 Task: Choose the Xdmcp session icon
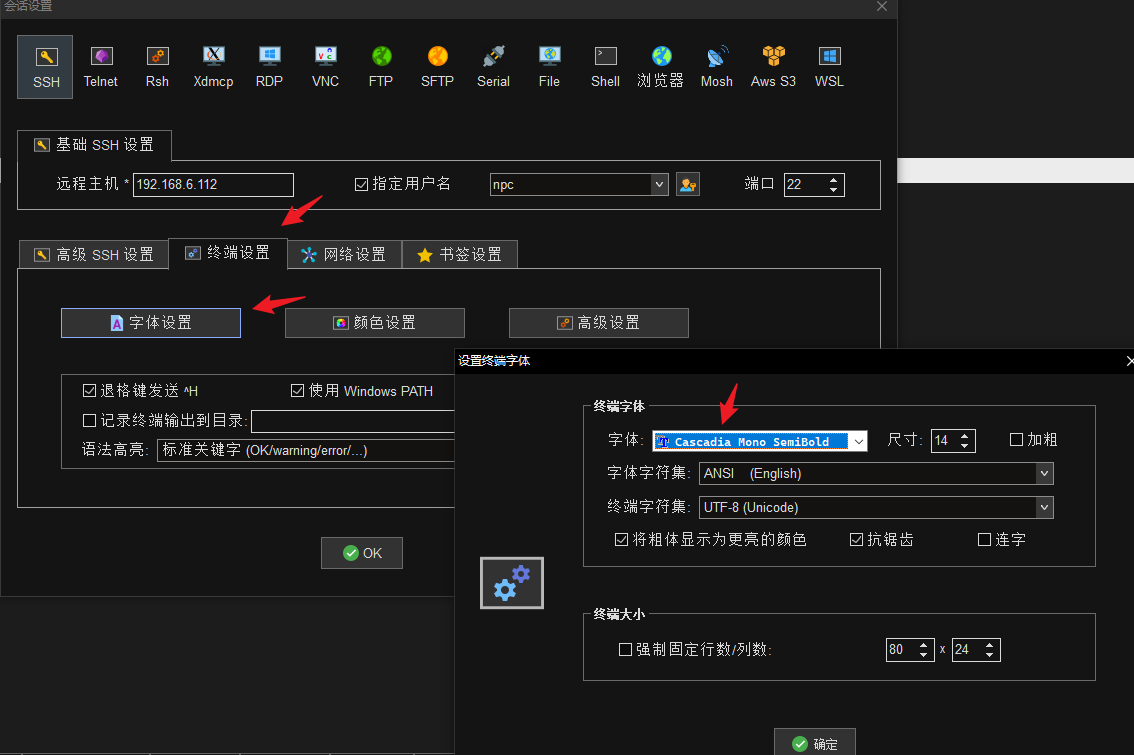213,67
